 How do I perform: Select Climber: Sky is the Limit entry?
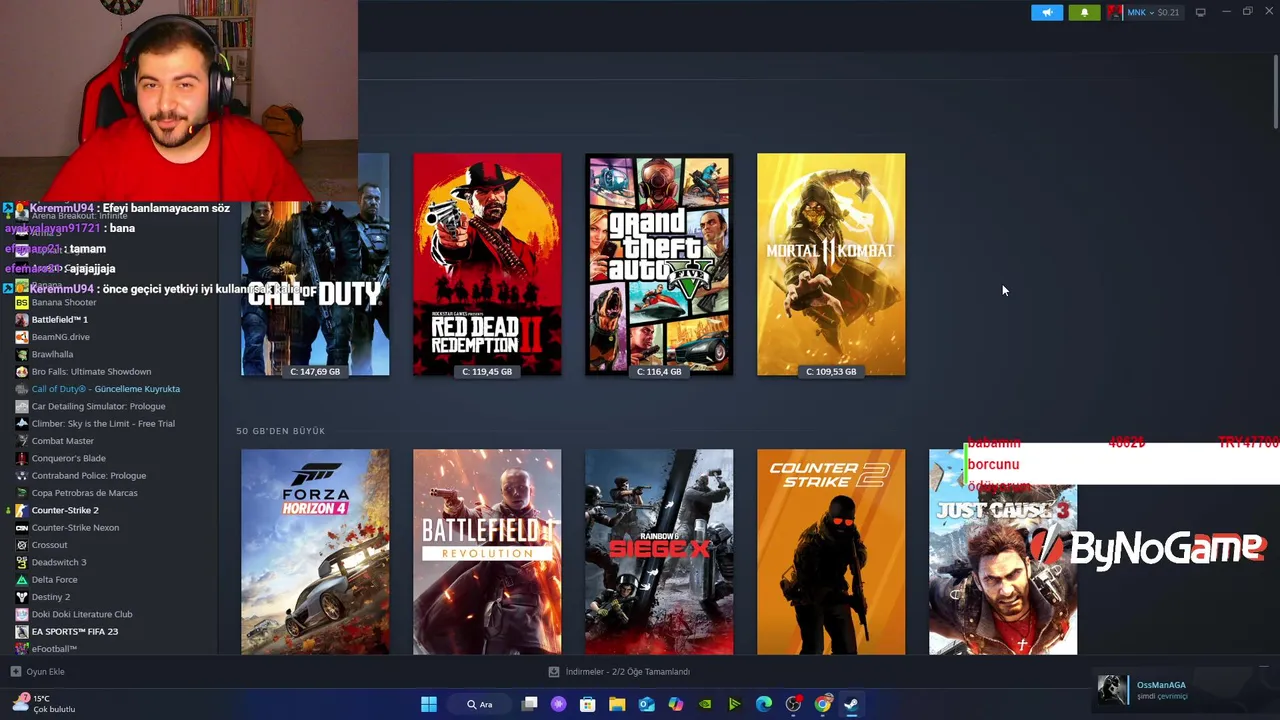(x=103, y=424)
